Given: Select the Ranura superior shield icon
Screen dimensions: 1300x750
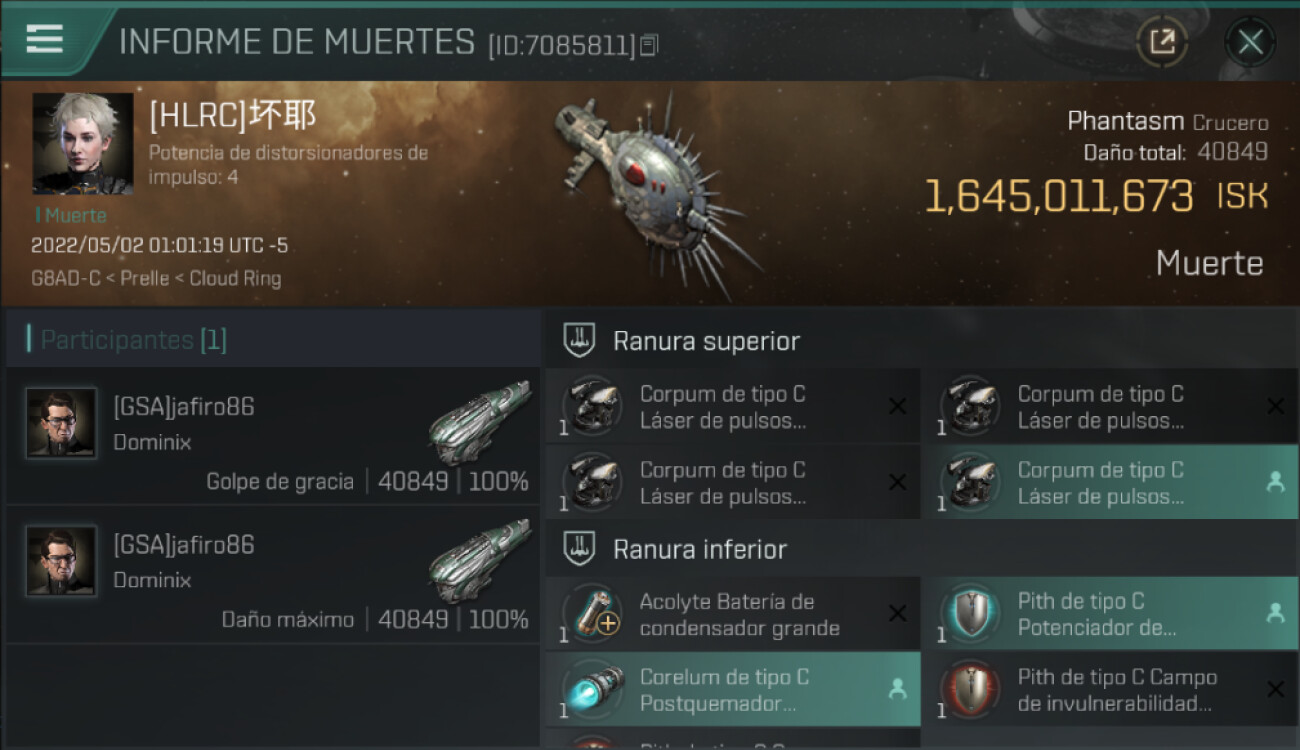Looking at the screenshot, I should (581, 341).
